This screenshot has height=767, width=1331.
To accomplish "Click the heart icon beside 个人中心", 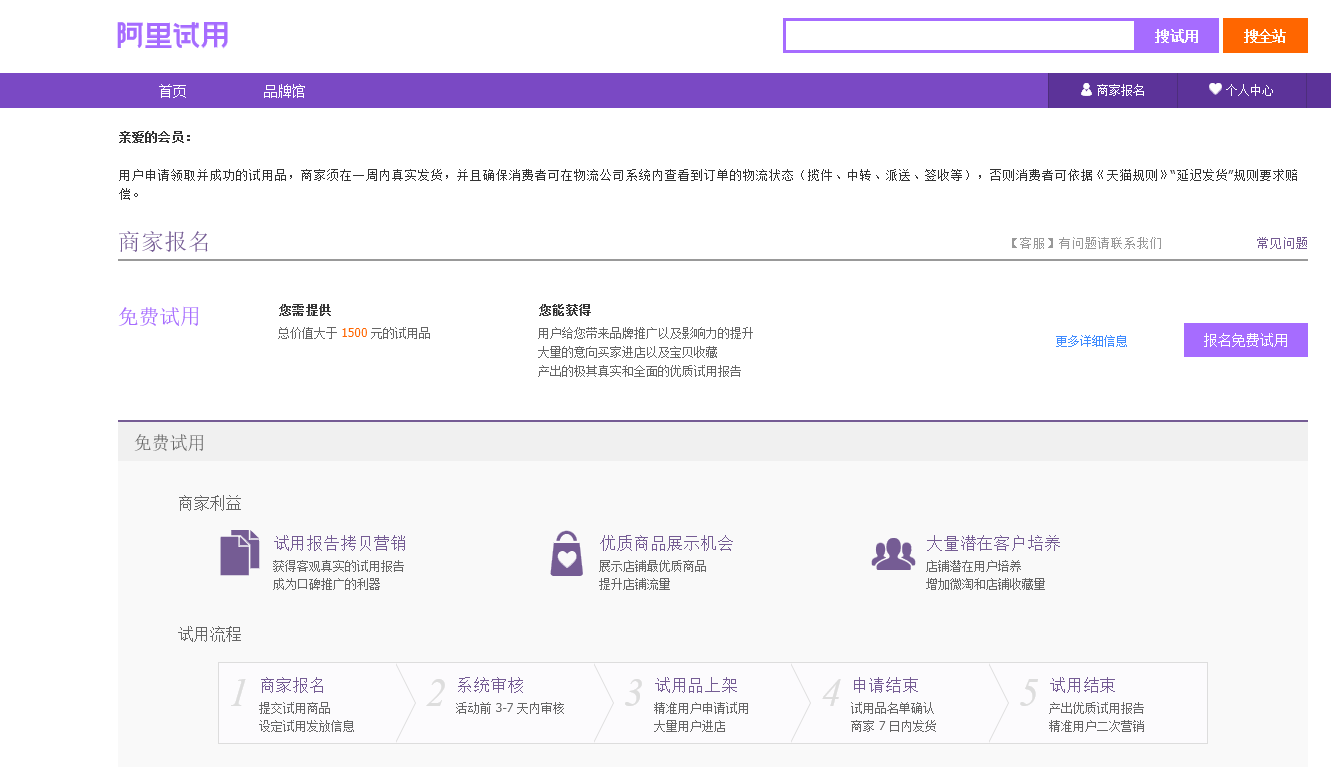I will coord(1215,89).
